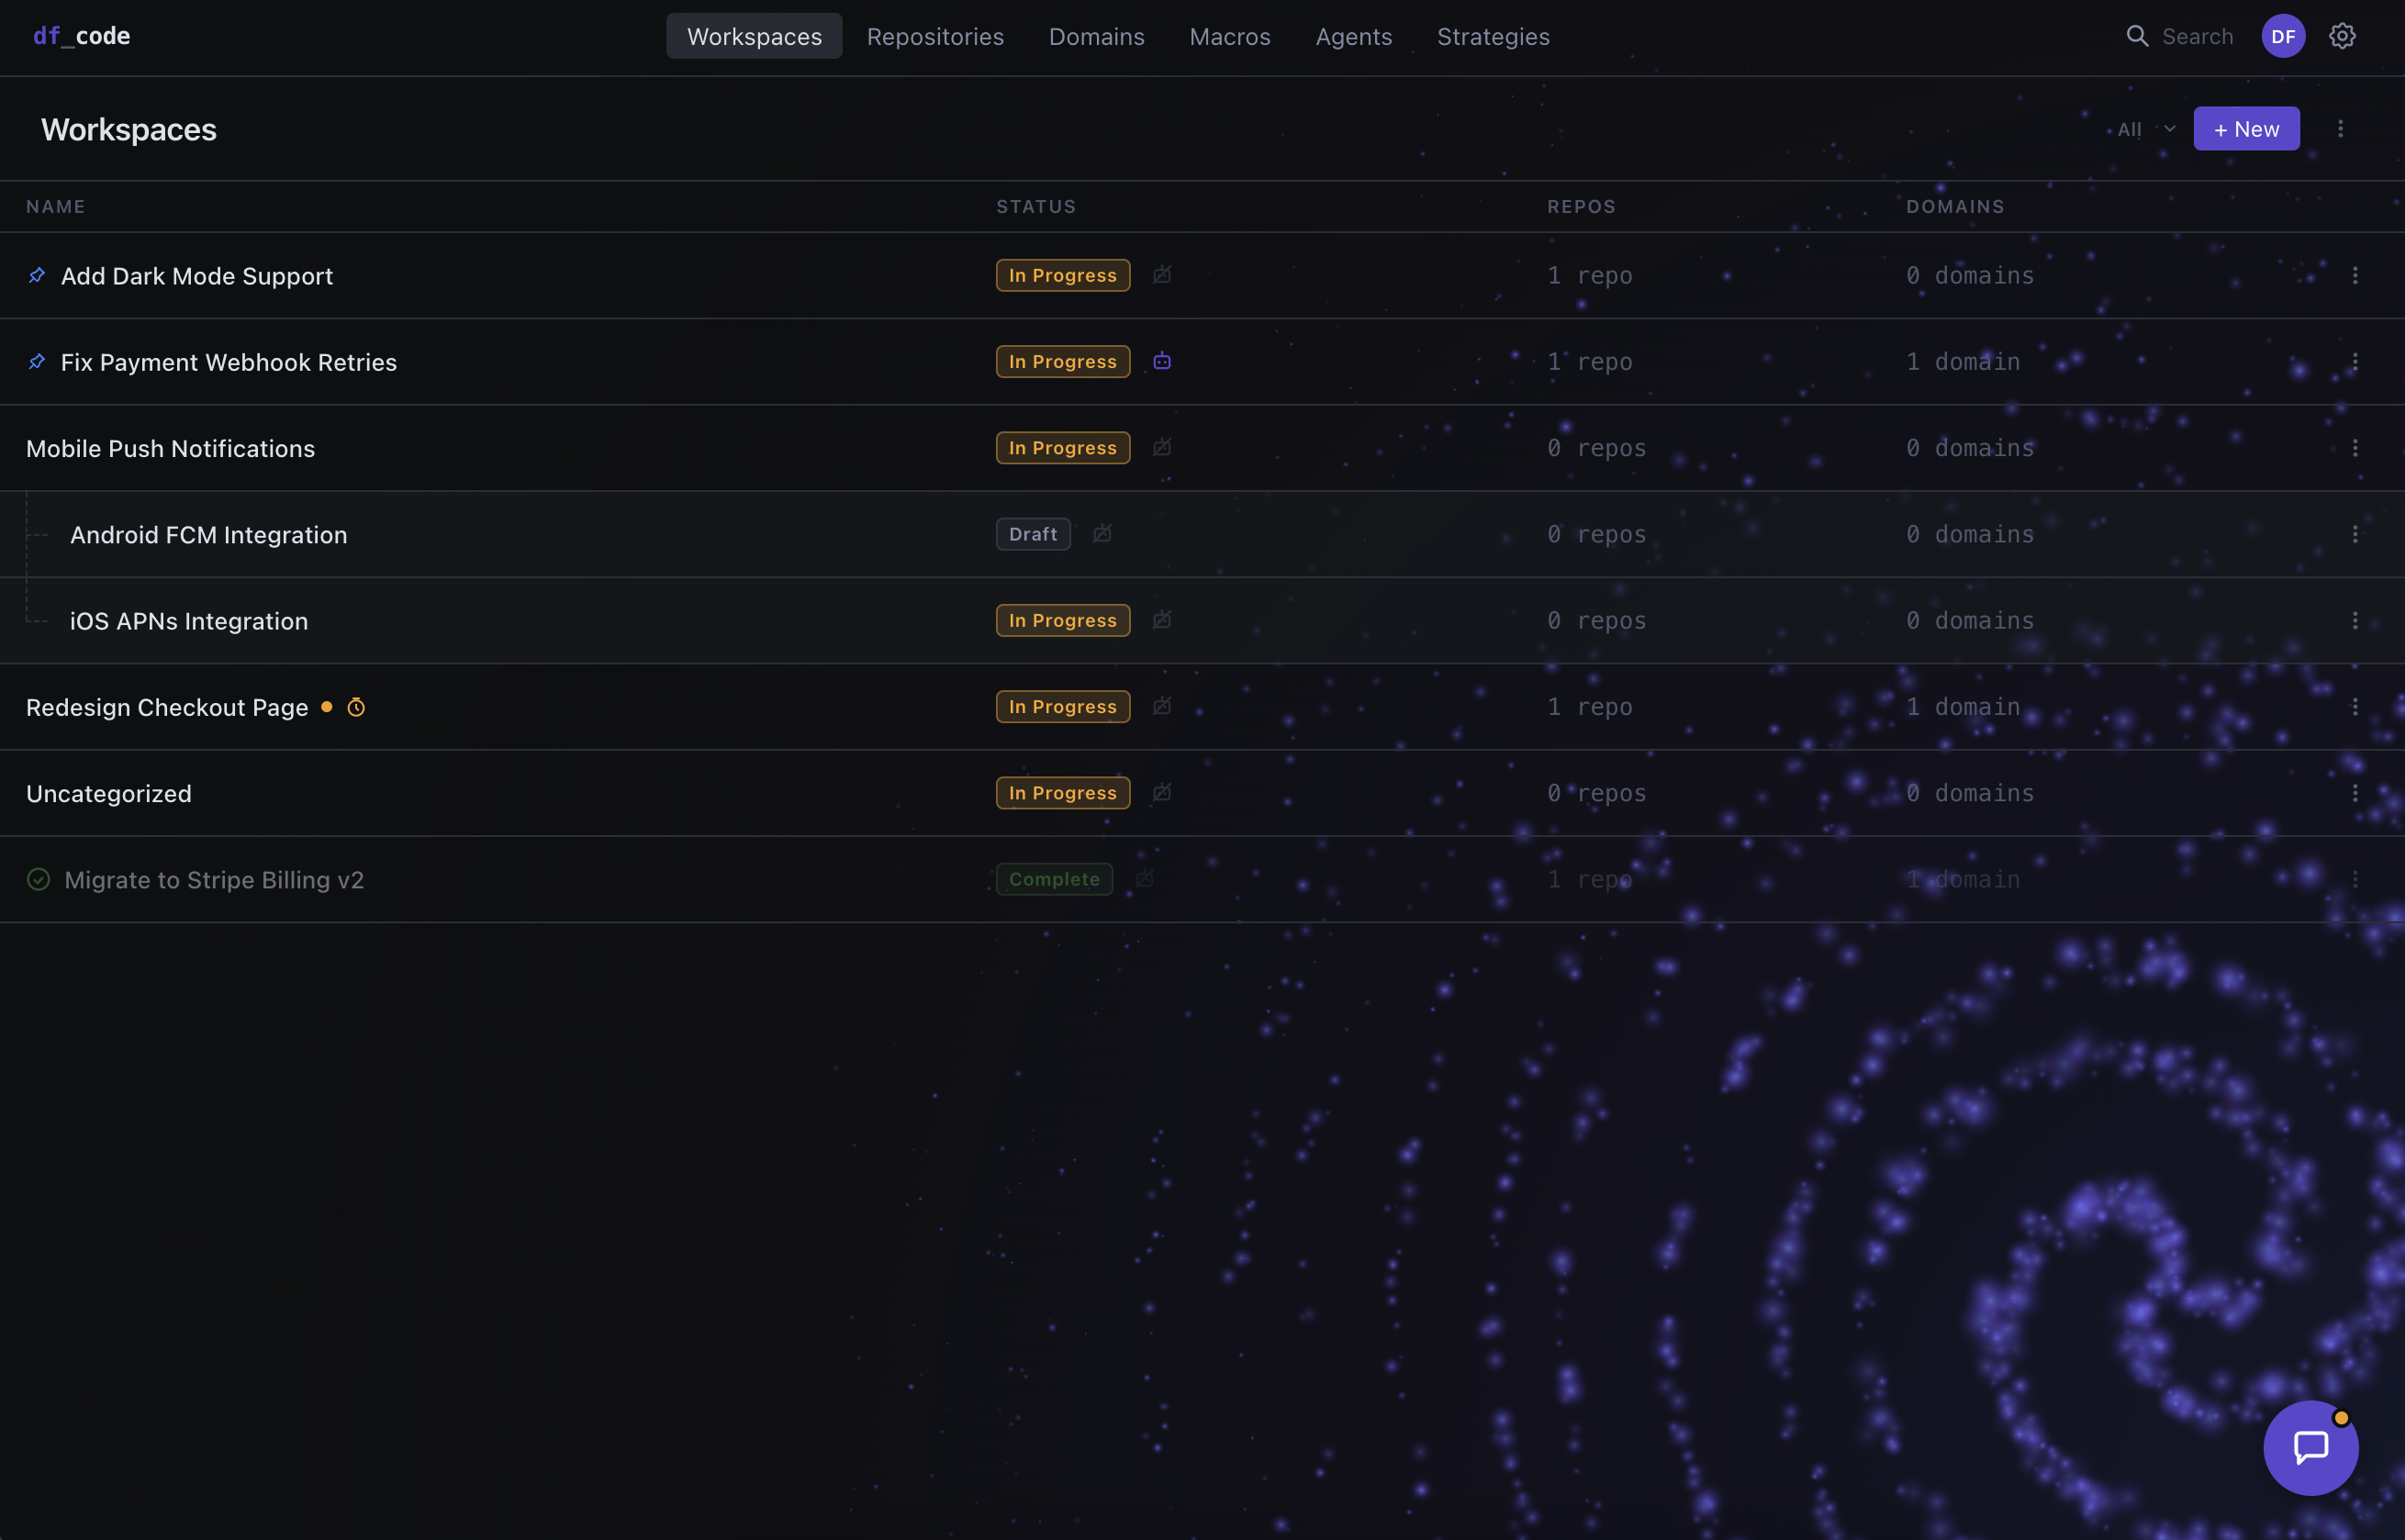The height and width of the screenshot is (1540, 2405).
Task: Click the Search input field
Action: 2197,36
